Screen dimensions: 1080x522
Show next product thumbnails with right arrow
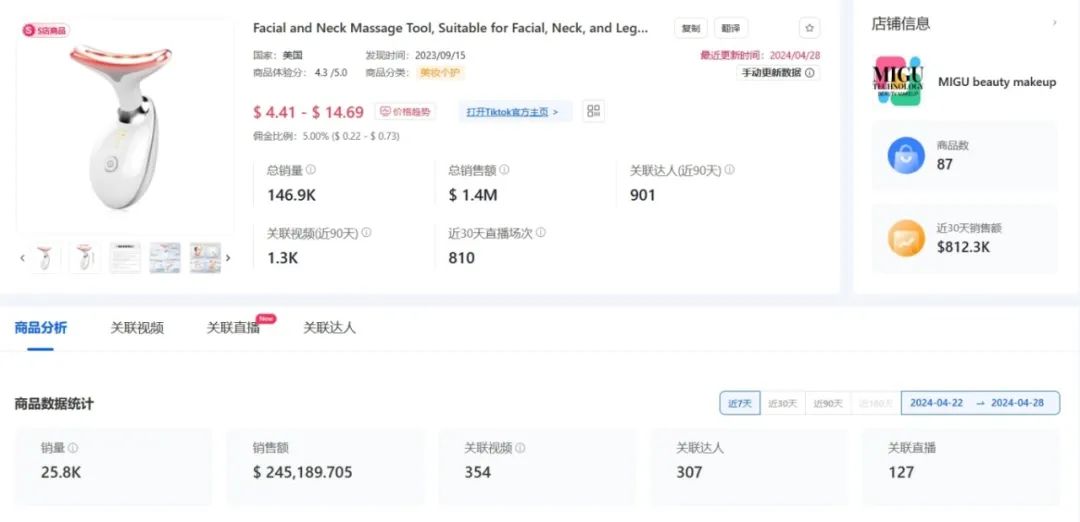tap(228, 258)
